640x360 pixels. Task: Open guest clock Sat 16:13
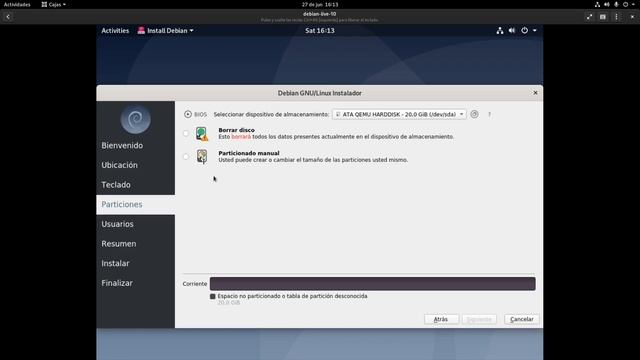click(320, 31)
